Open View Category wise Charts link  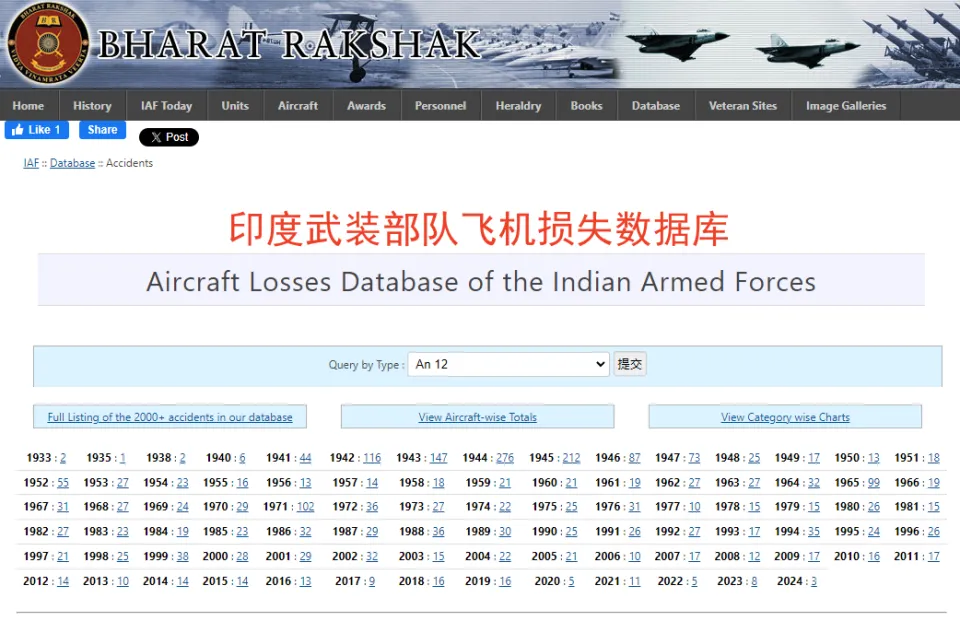tap(786, 417)
